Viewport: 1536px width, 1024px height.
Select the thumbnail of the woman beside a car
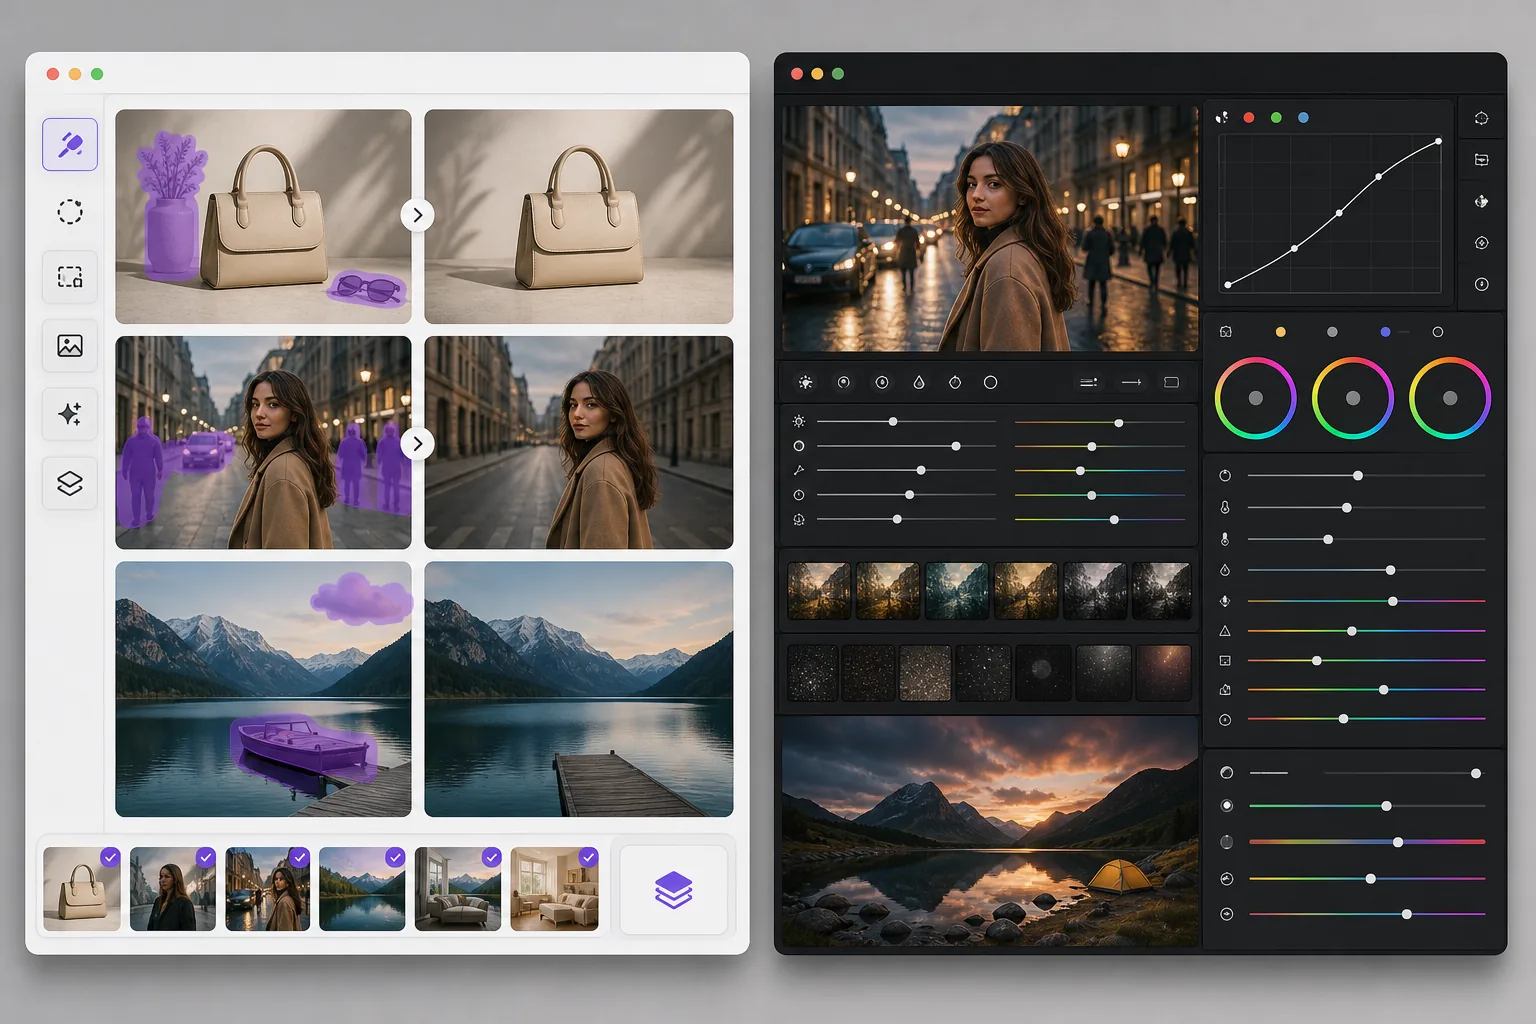267,890
